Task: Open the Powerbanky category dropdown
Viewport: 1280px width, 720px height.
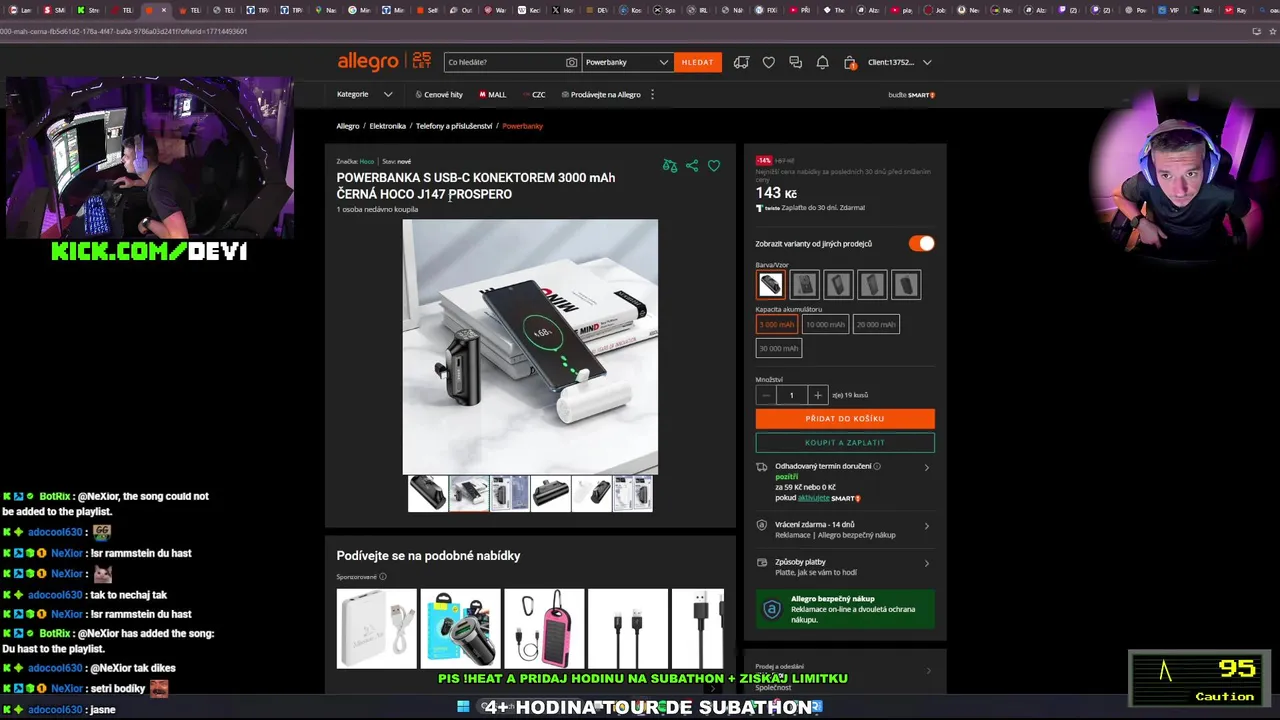Action: pos(627,62)
